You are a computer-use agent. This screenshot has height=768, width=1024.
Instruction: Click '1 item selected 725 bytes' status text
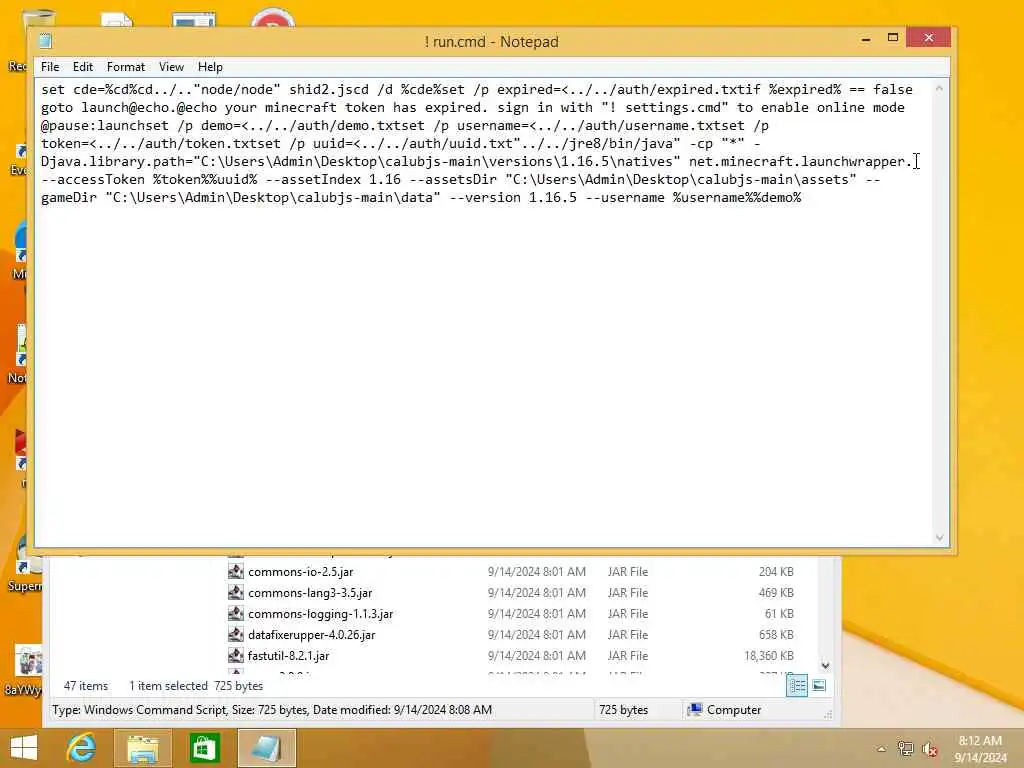click(196, 686)
